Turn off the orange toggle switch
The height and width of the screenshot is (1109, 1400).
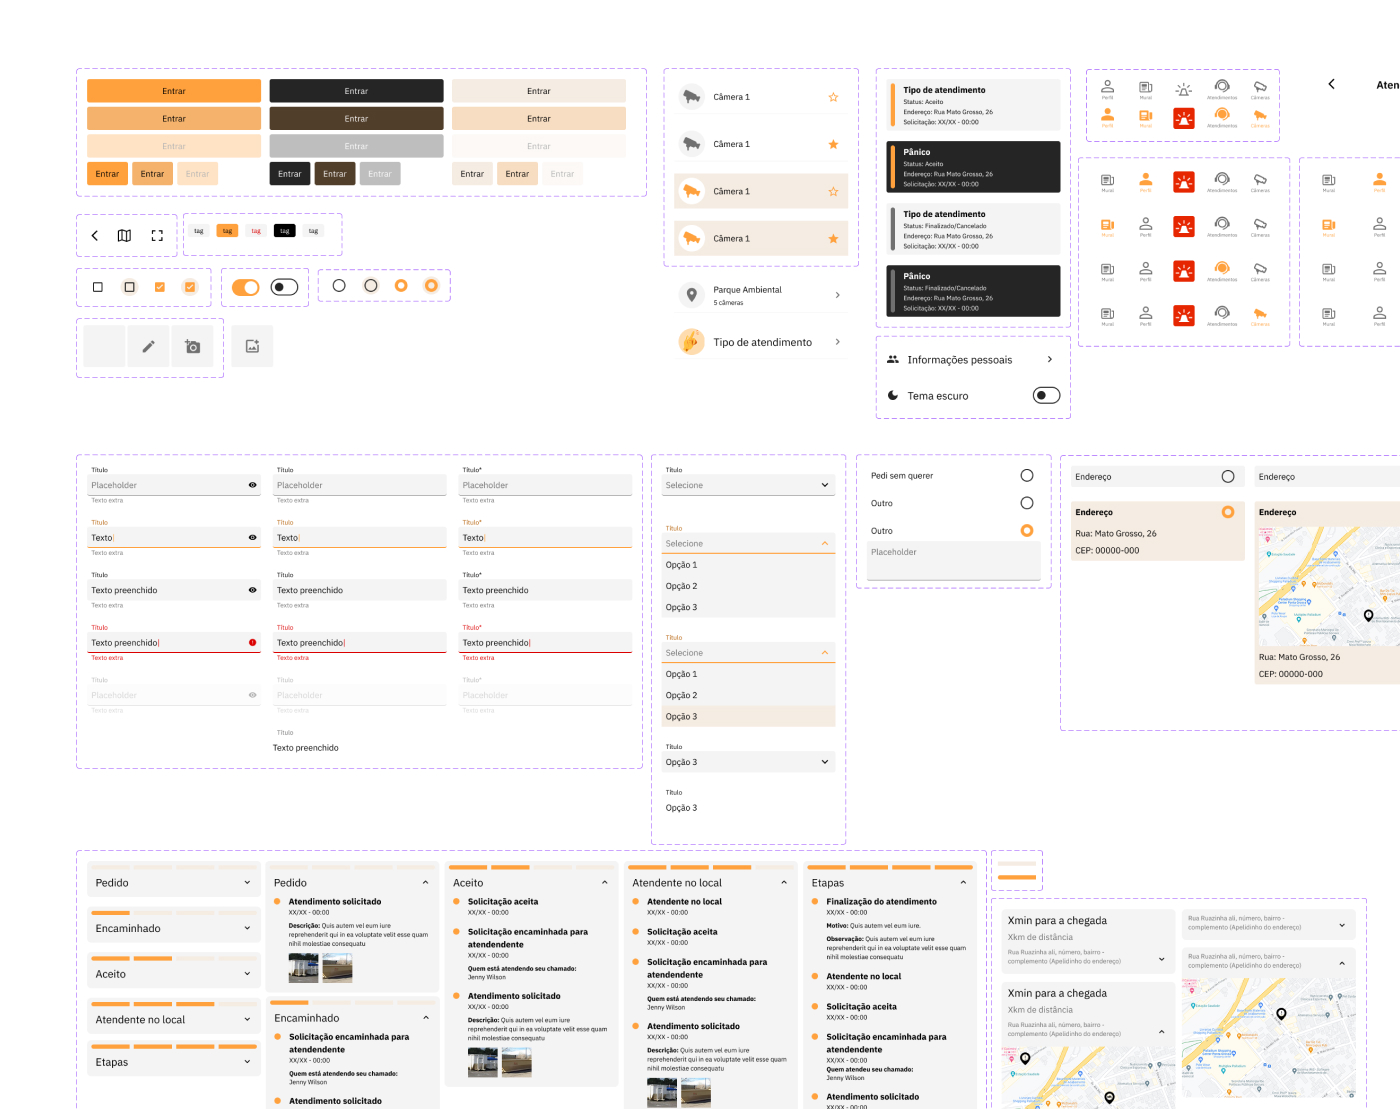point(245,287)
